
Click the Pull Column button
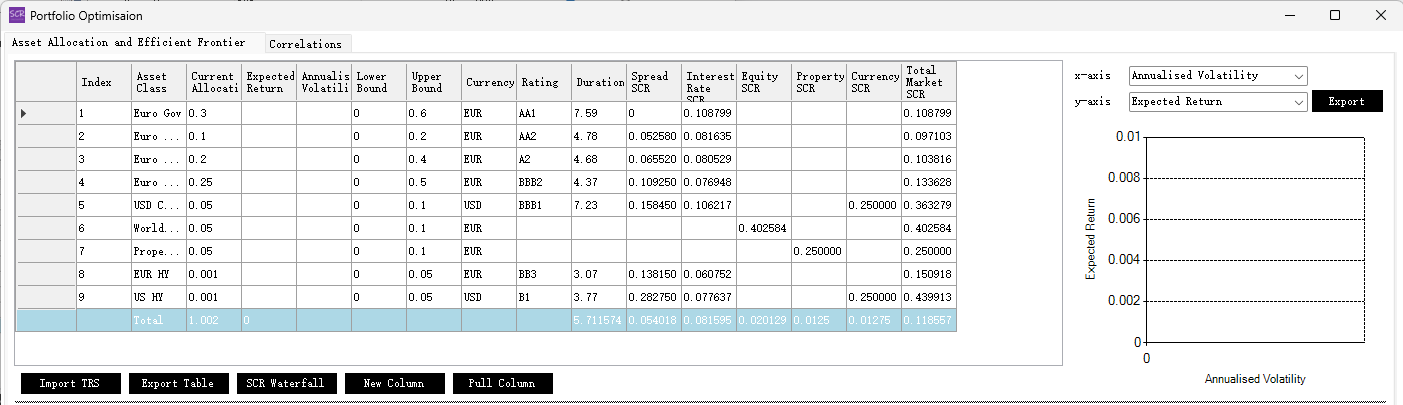pyautogui.click(x=502, y=383)
